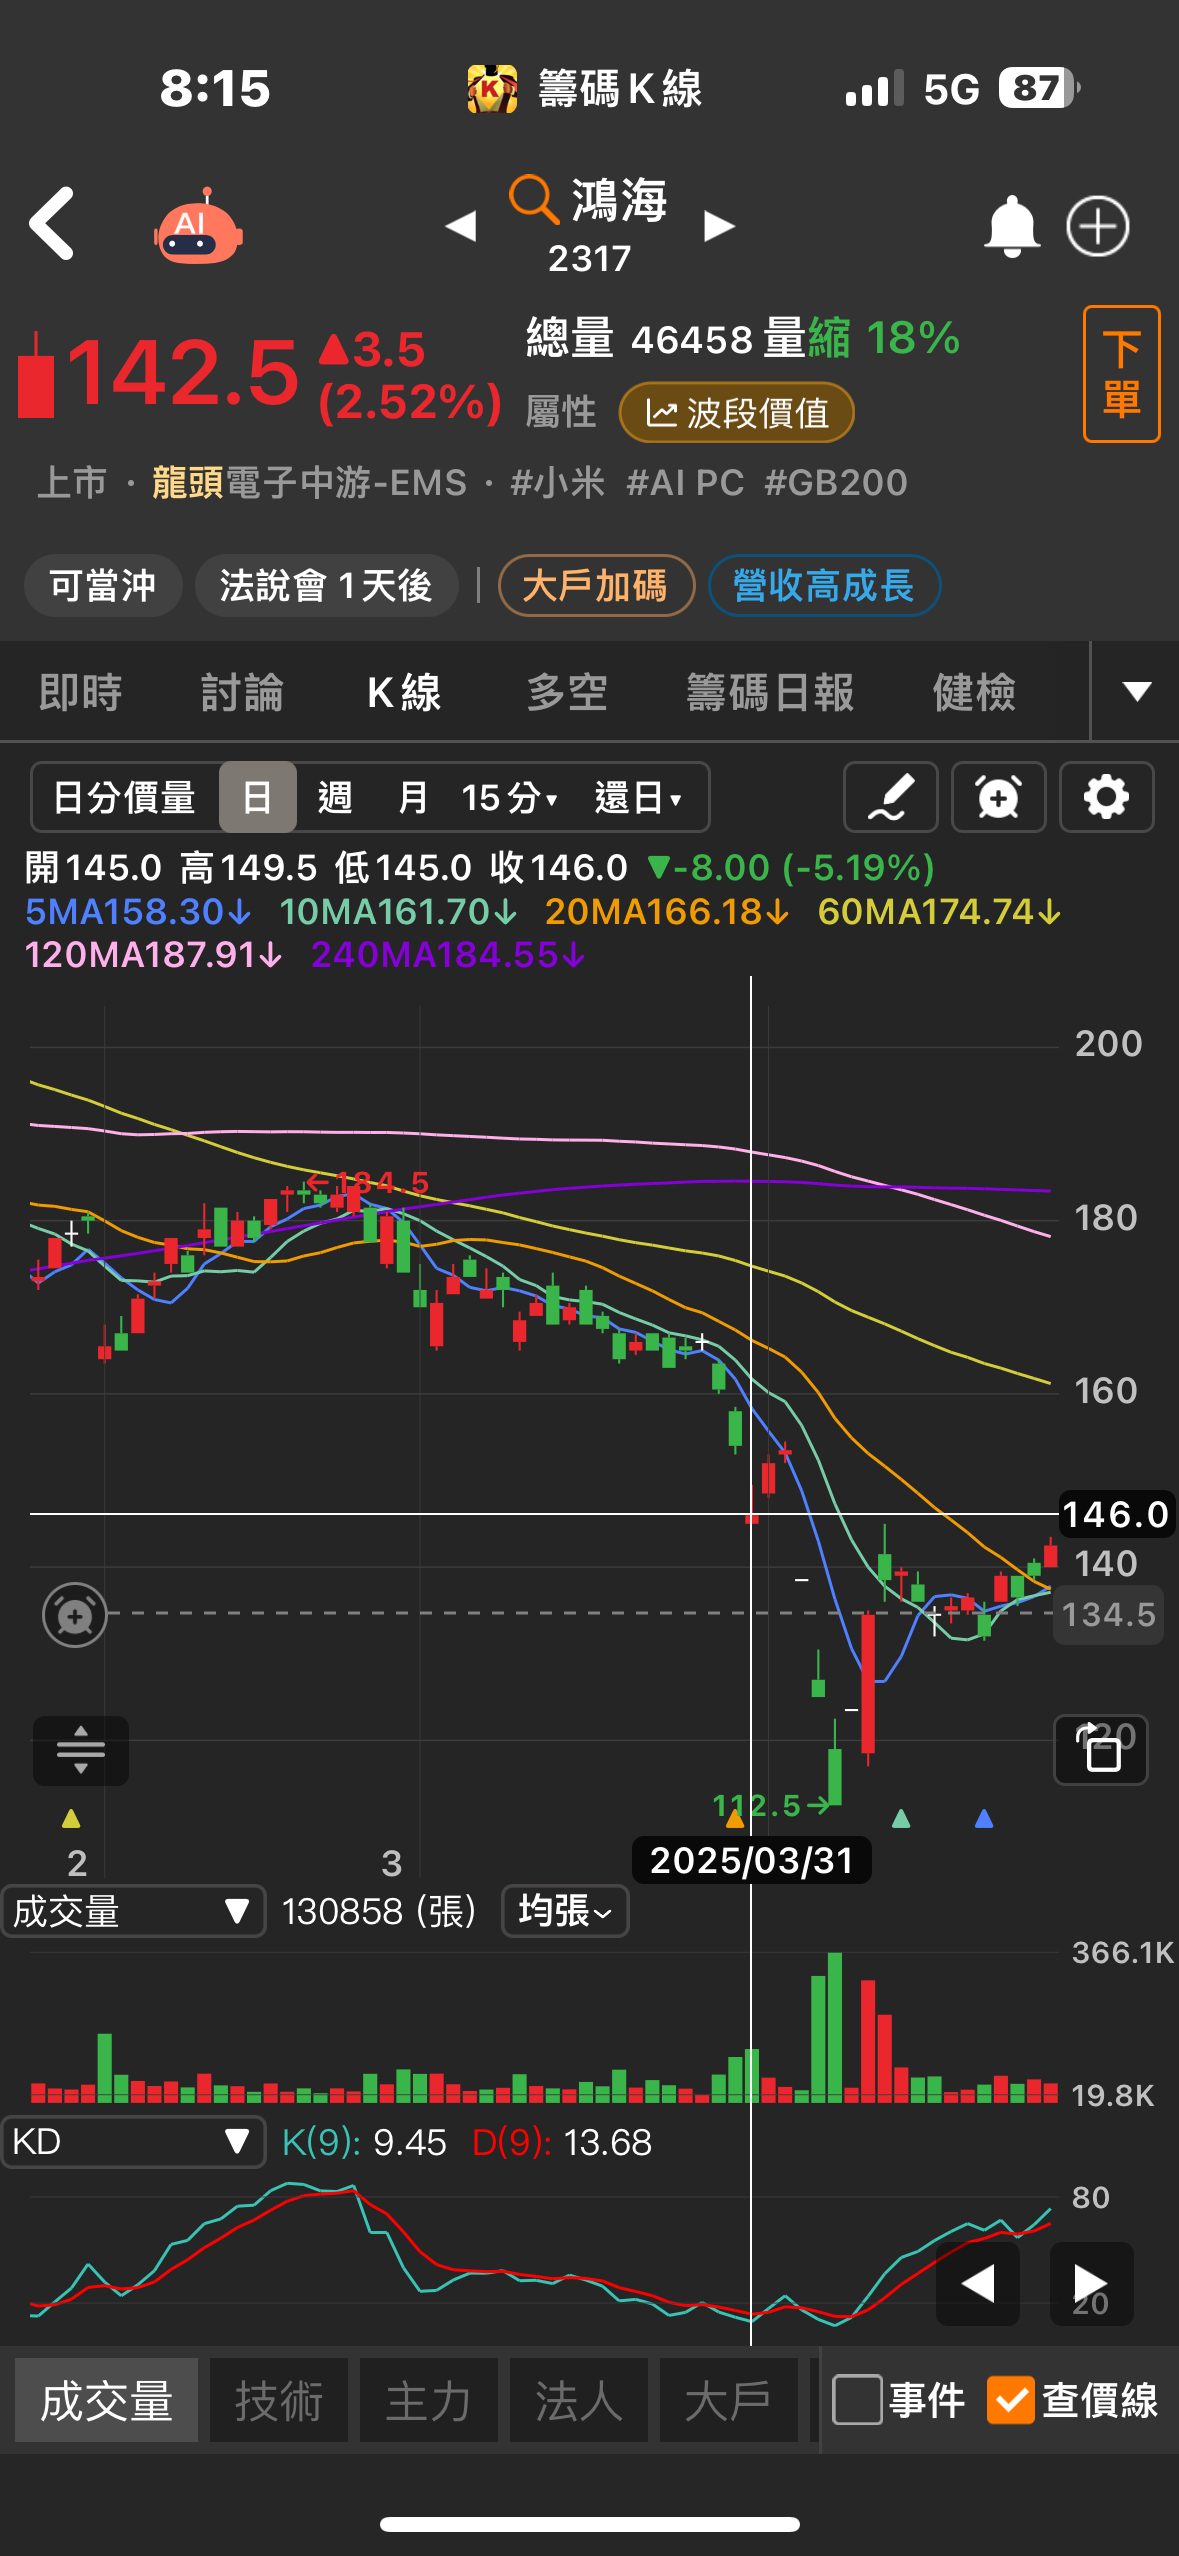The image size is (1179, 2556).
Task: Open 成交量 indicator dropdown
Action: pyautogui.click(x=133, y=1911)
